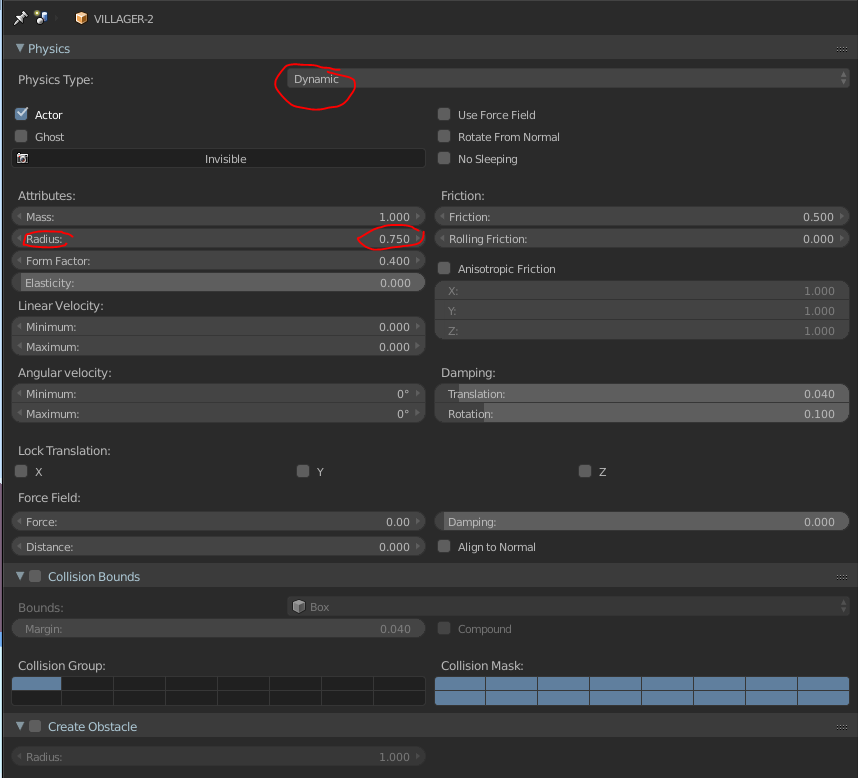The height and width of the screenshot is (778, 858).
Task: Click the Physics panel title
Action: (49, 49)
